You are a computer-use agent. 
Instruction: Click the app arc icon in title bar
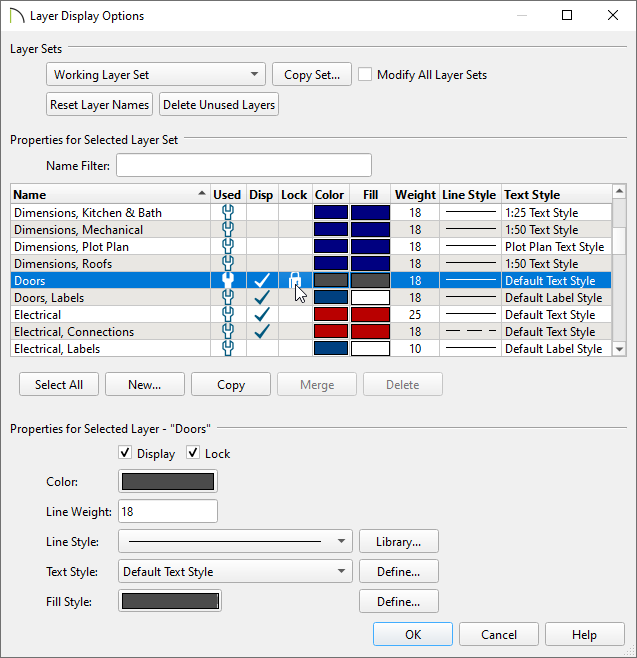click(17, 16)
